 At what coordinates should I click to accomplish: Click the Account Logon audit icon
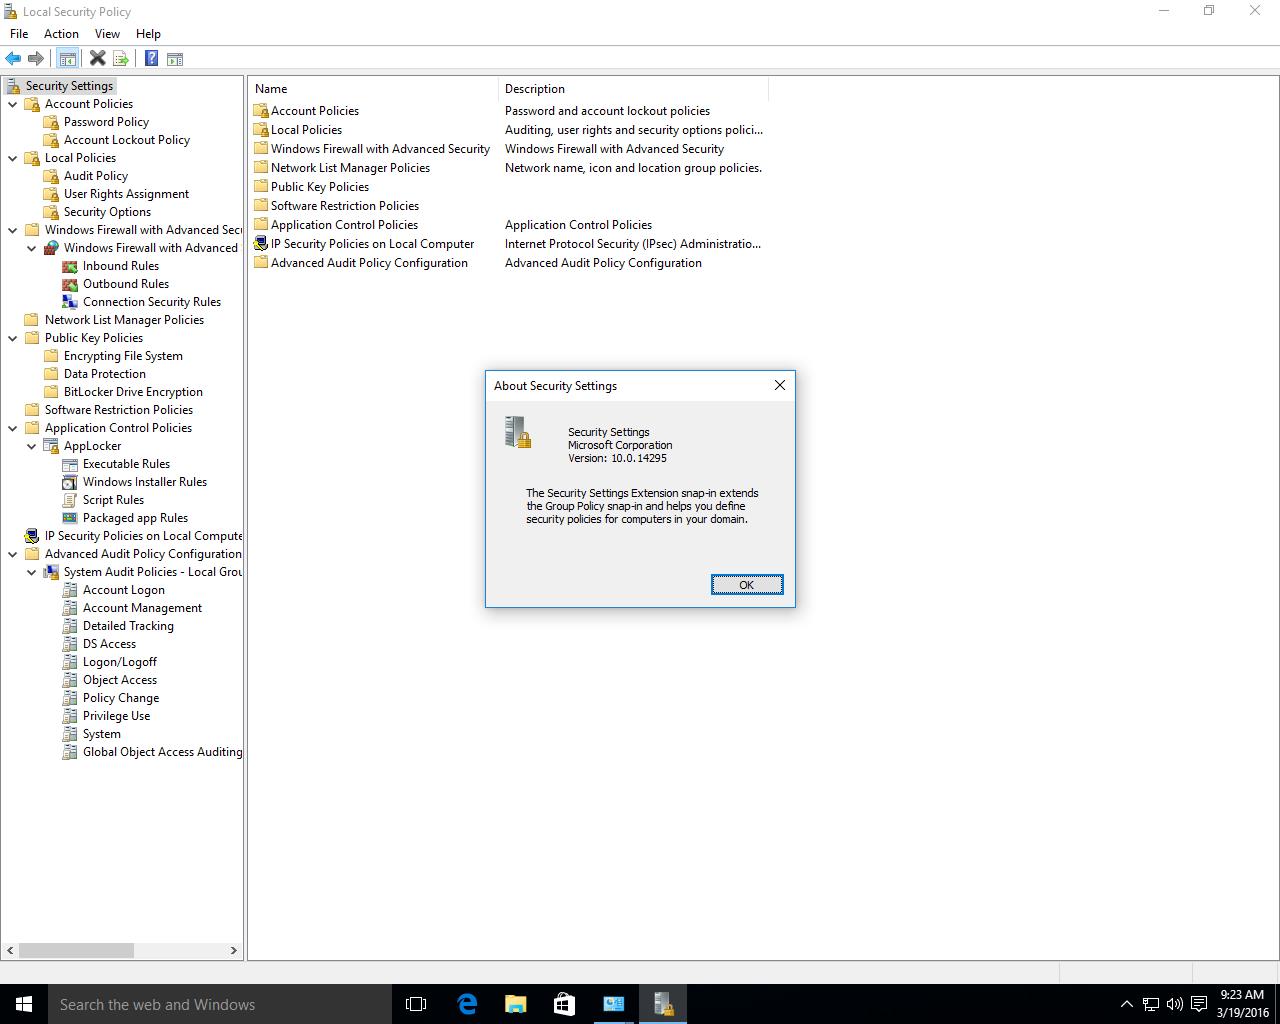70,590
